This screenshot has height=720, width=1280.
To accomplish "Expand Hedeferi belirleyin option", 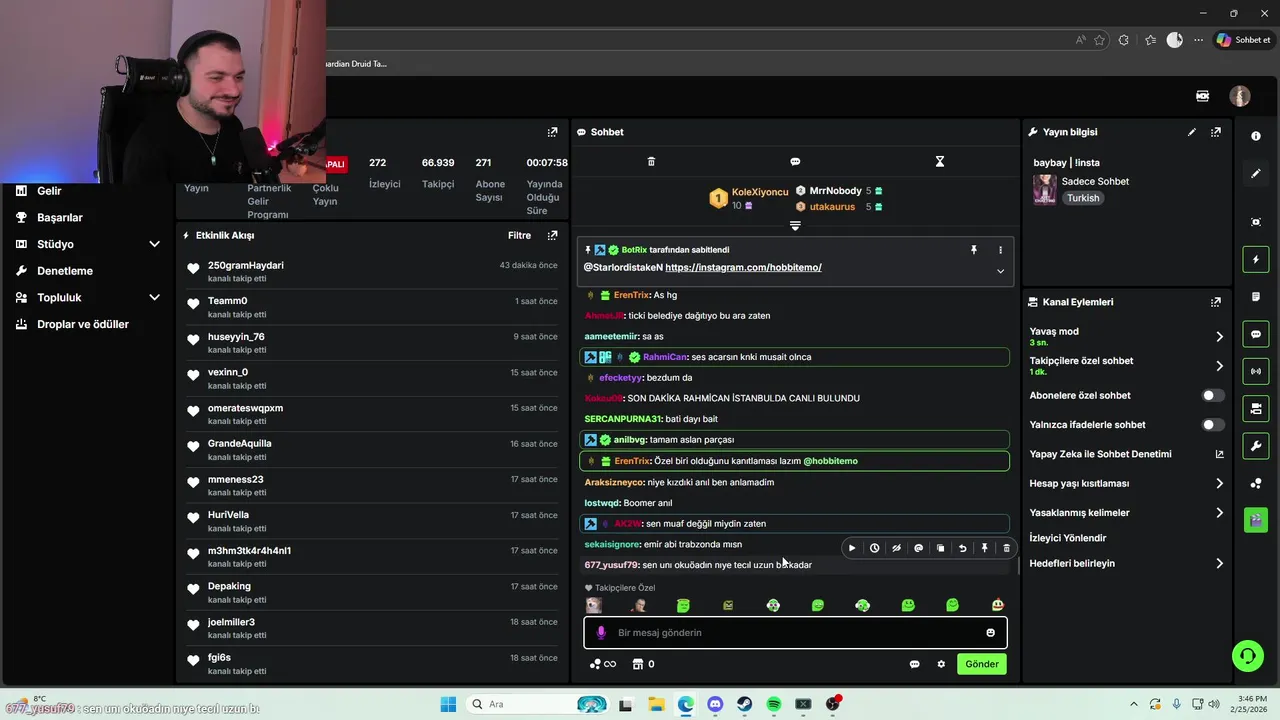I will click(x=1219, y=564).
